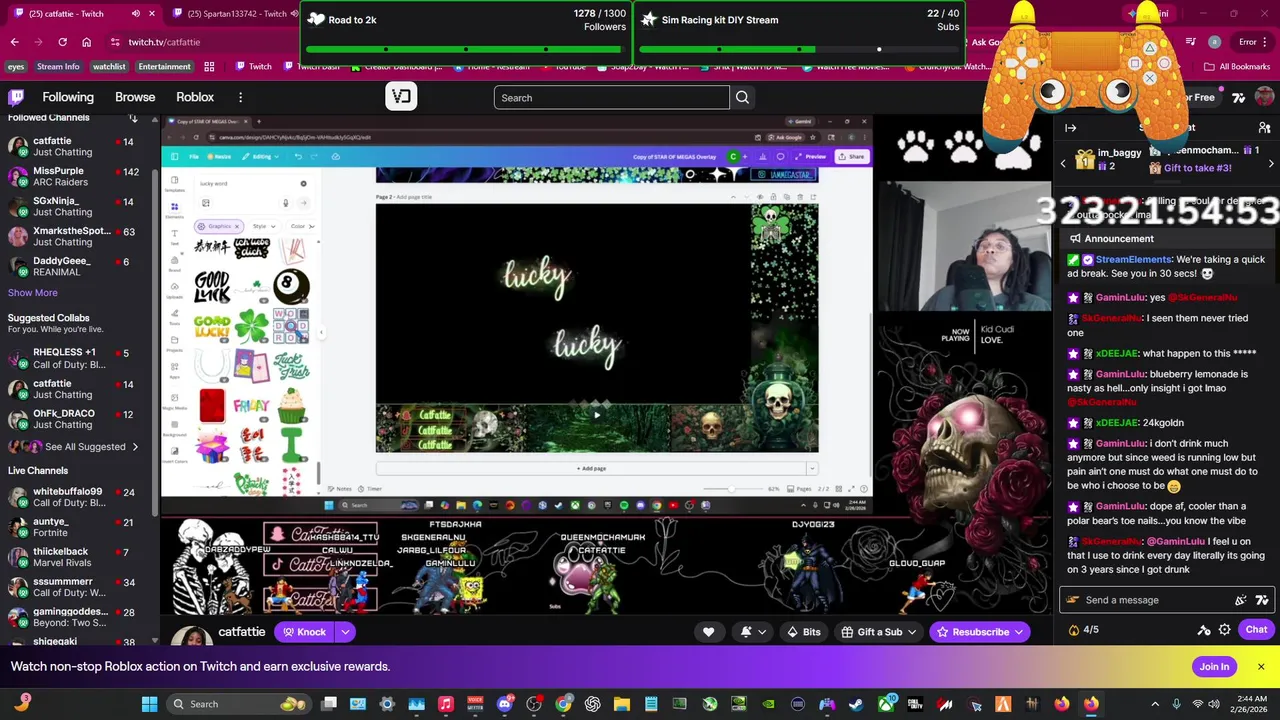Open the Roblox tab
The width and height of the screenshot is (1280, 720).
[x=195, y=97]
